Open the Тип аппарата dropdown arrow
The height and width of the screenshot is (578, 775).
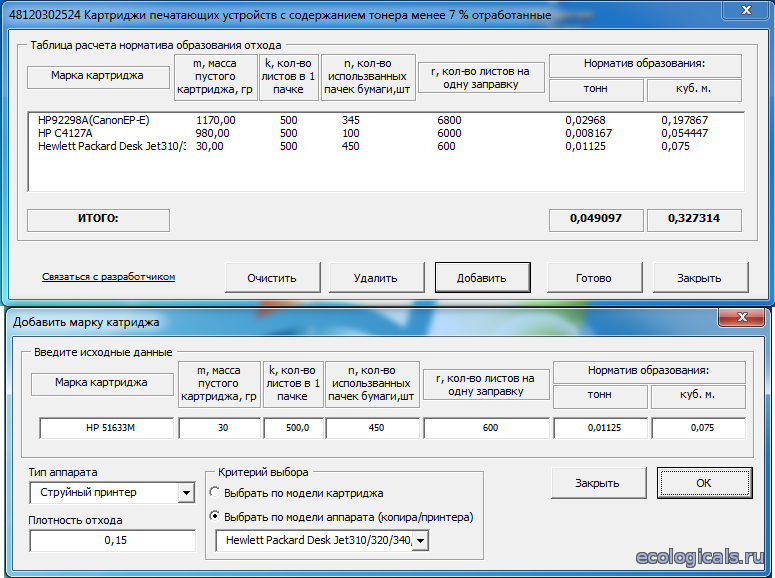186,493
